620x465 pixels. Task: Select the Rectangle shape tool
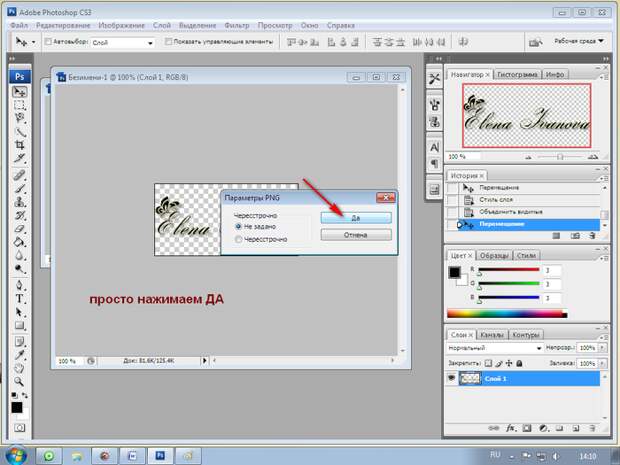19,325
